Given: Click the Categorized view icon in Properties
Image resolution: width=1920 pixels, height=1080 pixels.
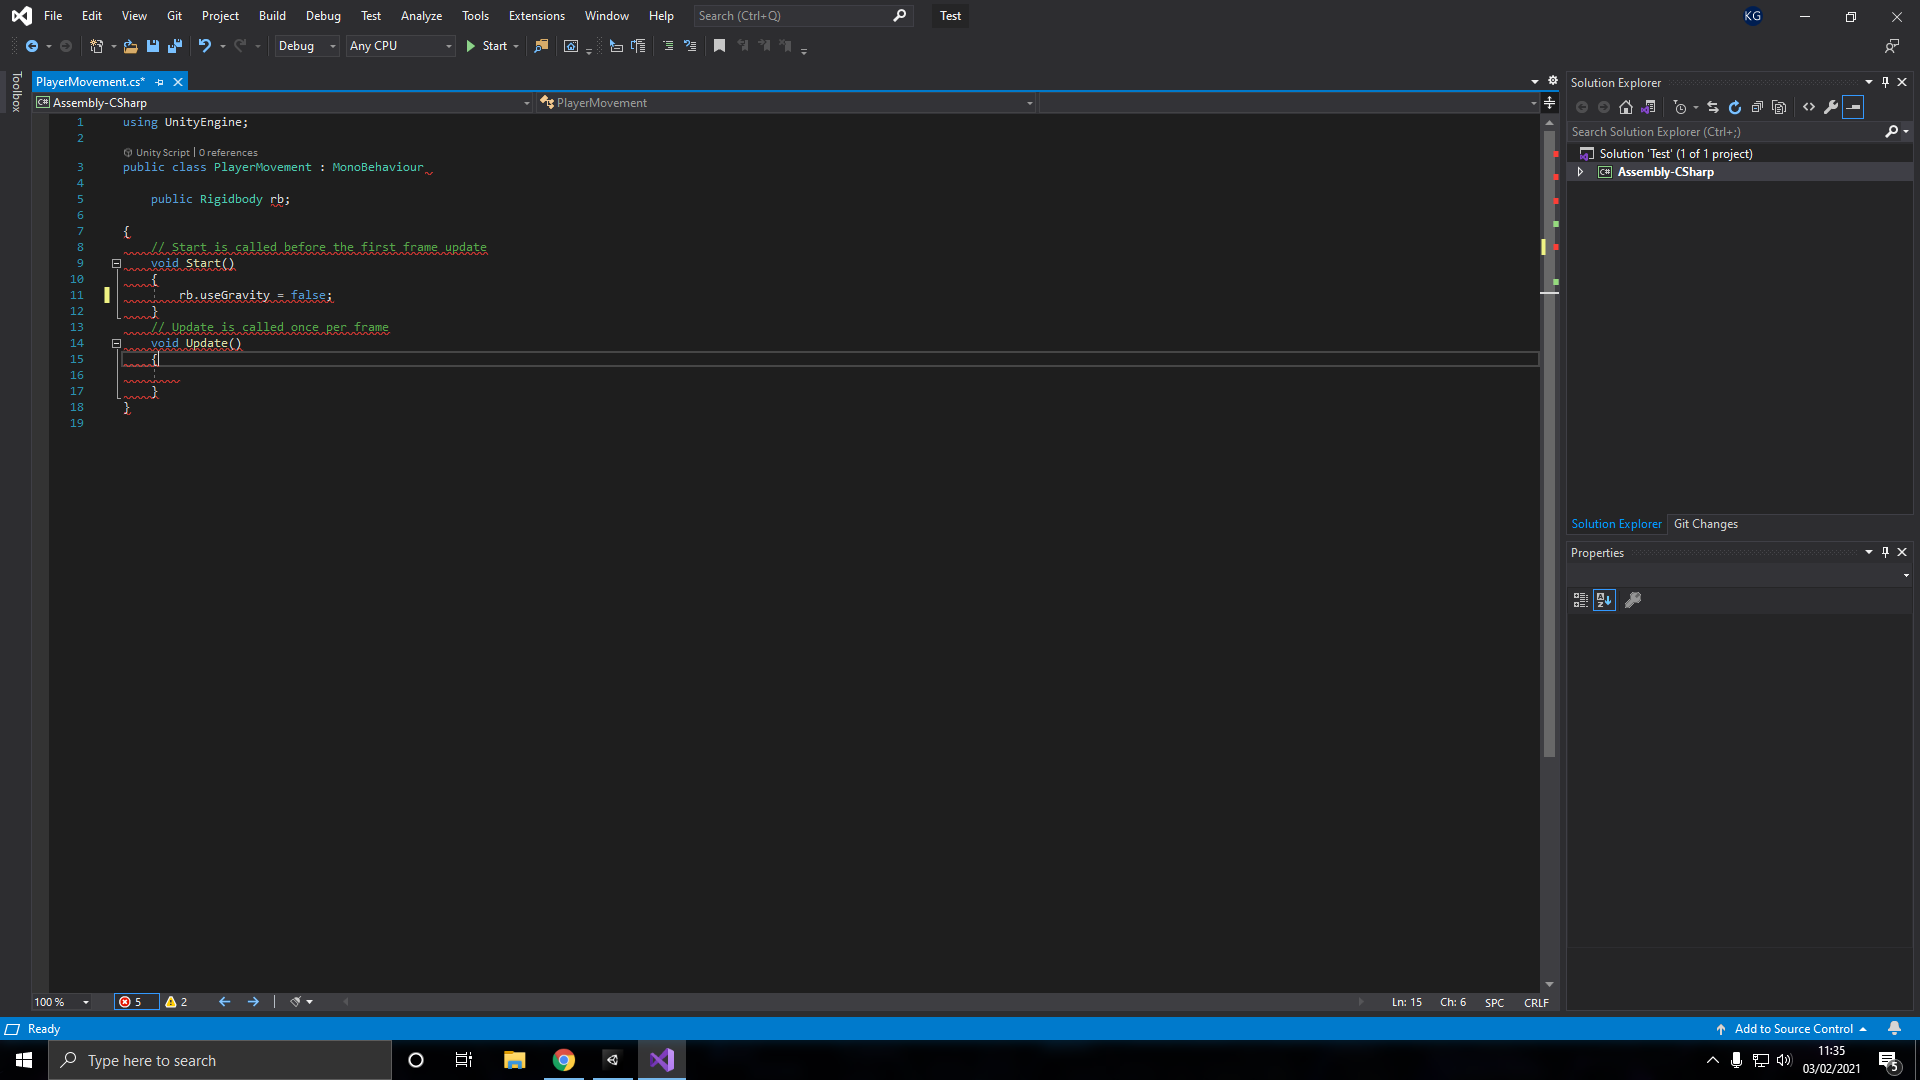Looking at the screenshot, I should 1581,600.
